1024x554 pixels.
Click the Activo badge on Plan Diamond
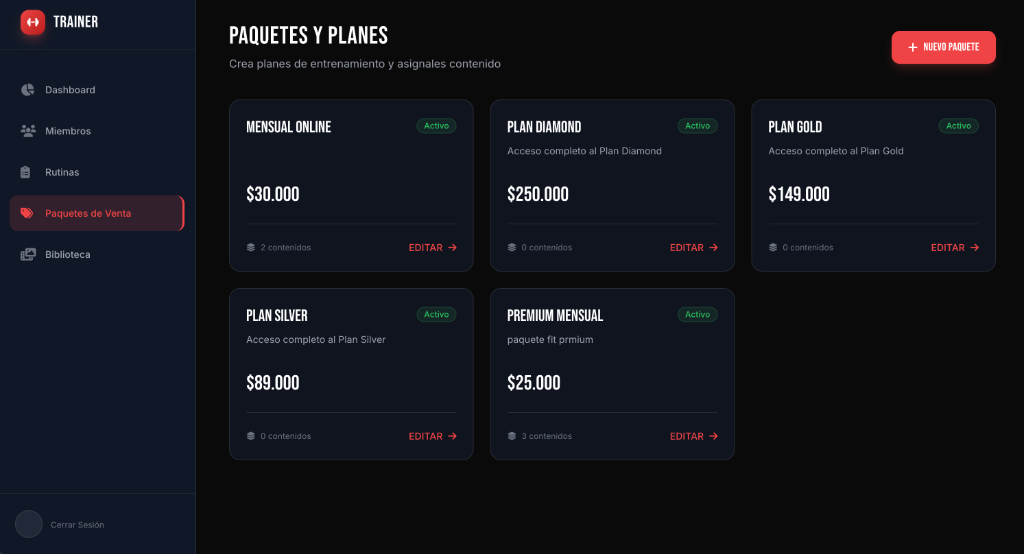coord(697,126)
